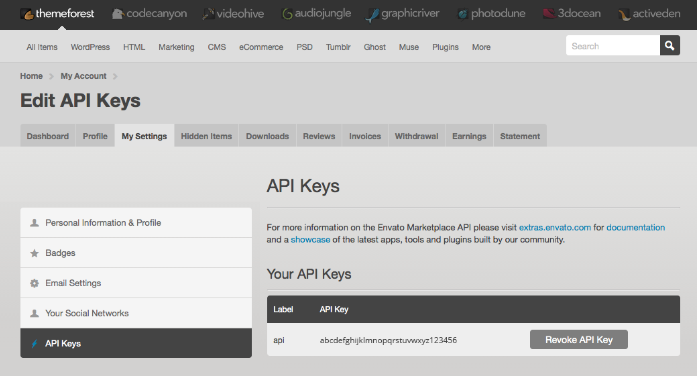Click the Revoke API Key button
The height and width of the screenshot is (376, 697).
(579, 340)
